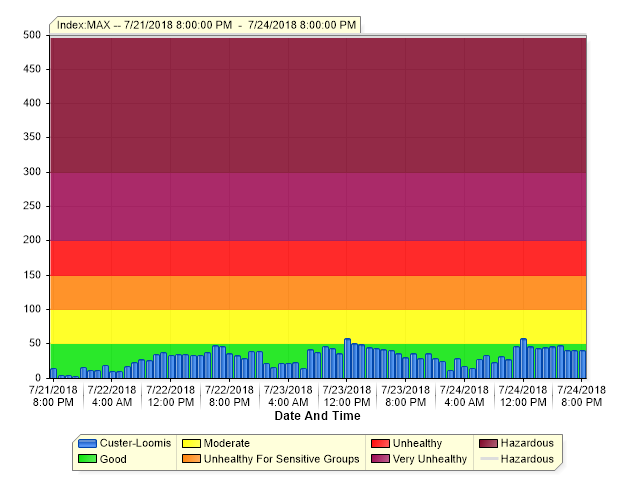Click the 7/24/2018 12:00 PM axis label
The image size is (640, 480).
click(x=523, y=396)
